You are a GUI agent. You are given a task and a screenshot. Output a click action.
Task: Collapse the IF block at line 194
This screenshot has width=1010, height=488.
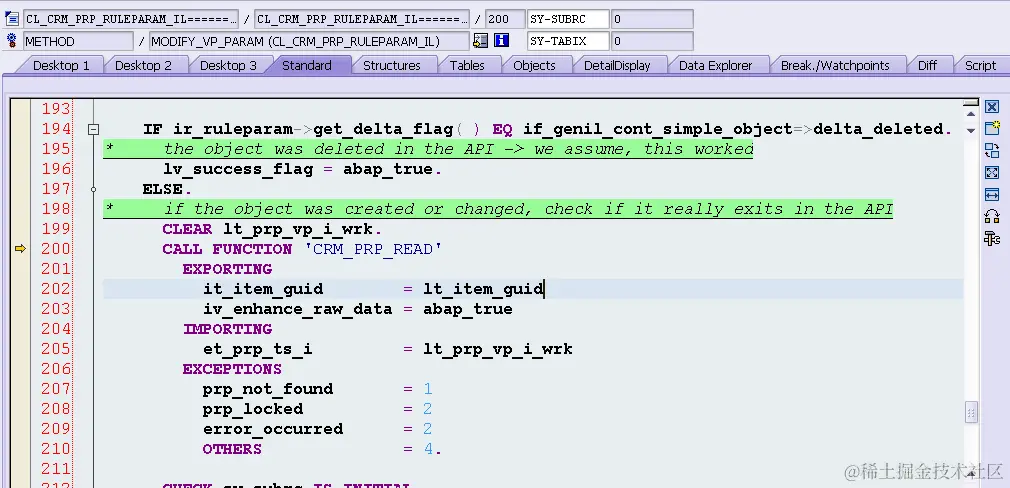(x=93, y=129)
